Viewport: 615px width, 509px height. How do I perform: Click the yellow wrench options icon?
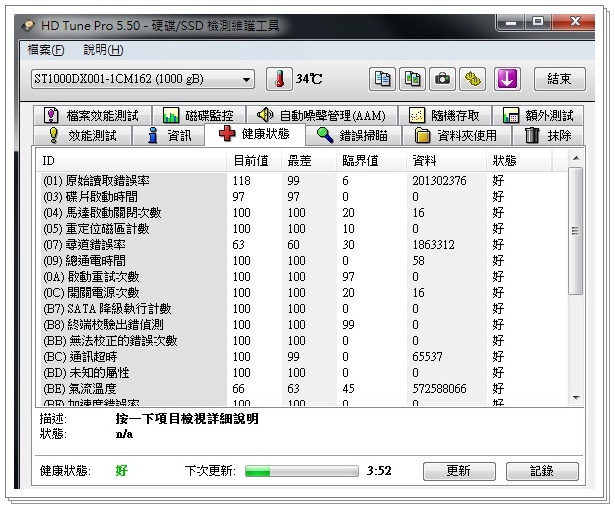click(x=473, y=79)
